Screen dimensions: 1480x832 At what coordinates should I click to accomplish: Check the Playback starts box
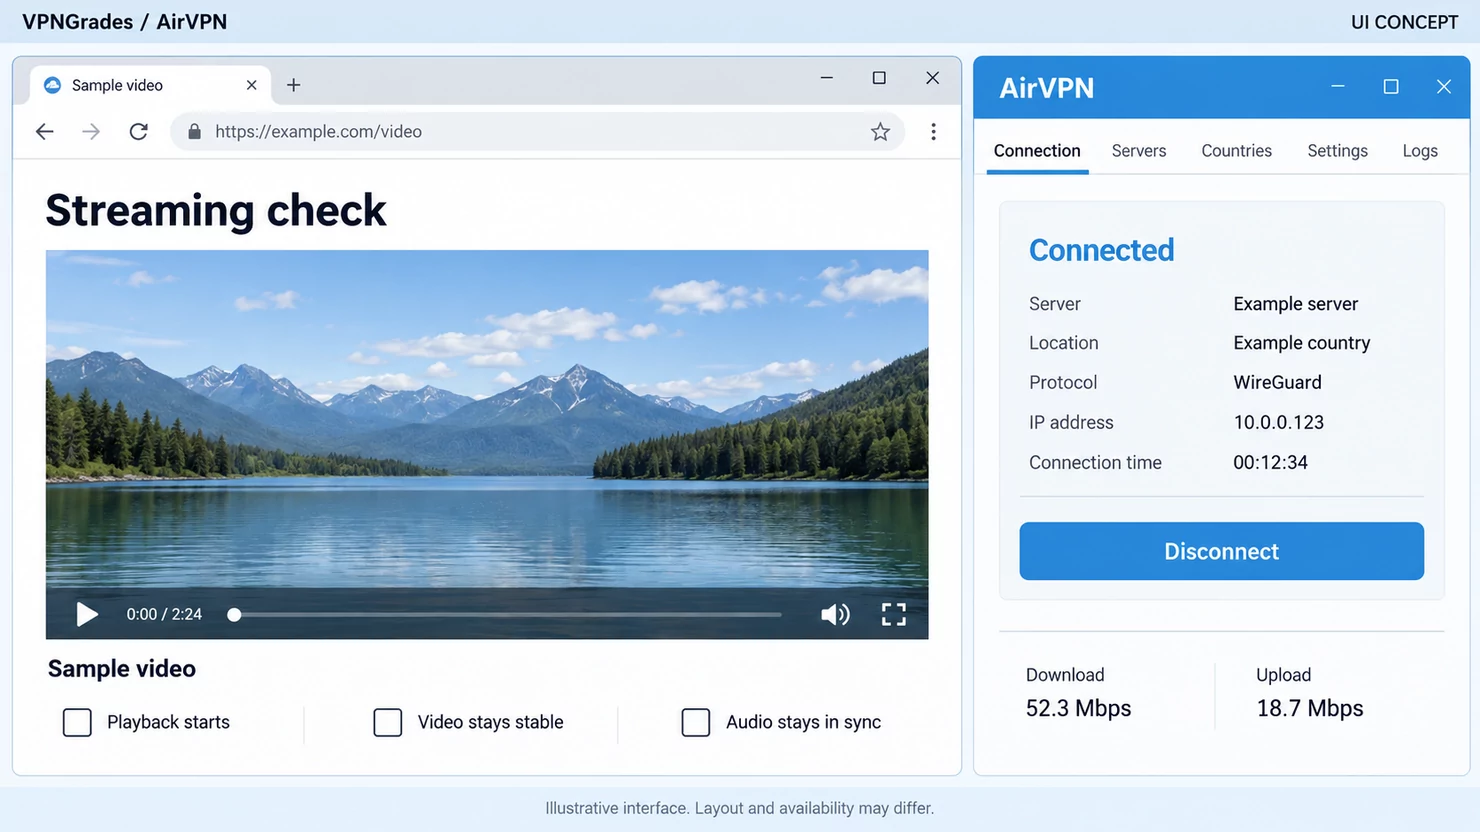click(x=77, y=722)
